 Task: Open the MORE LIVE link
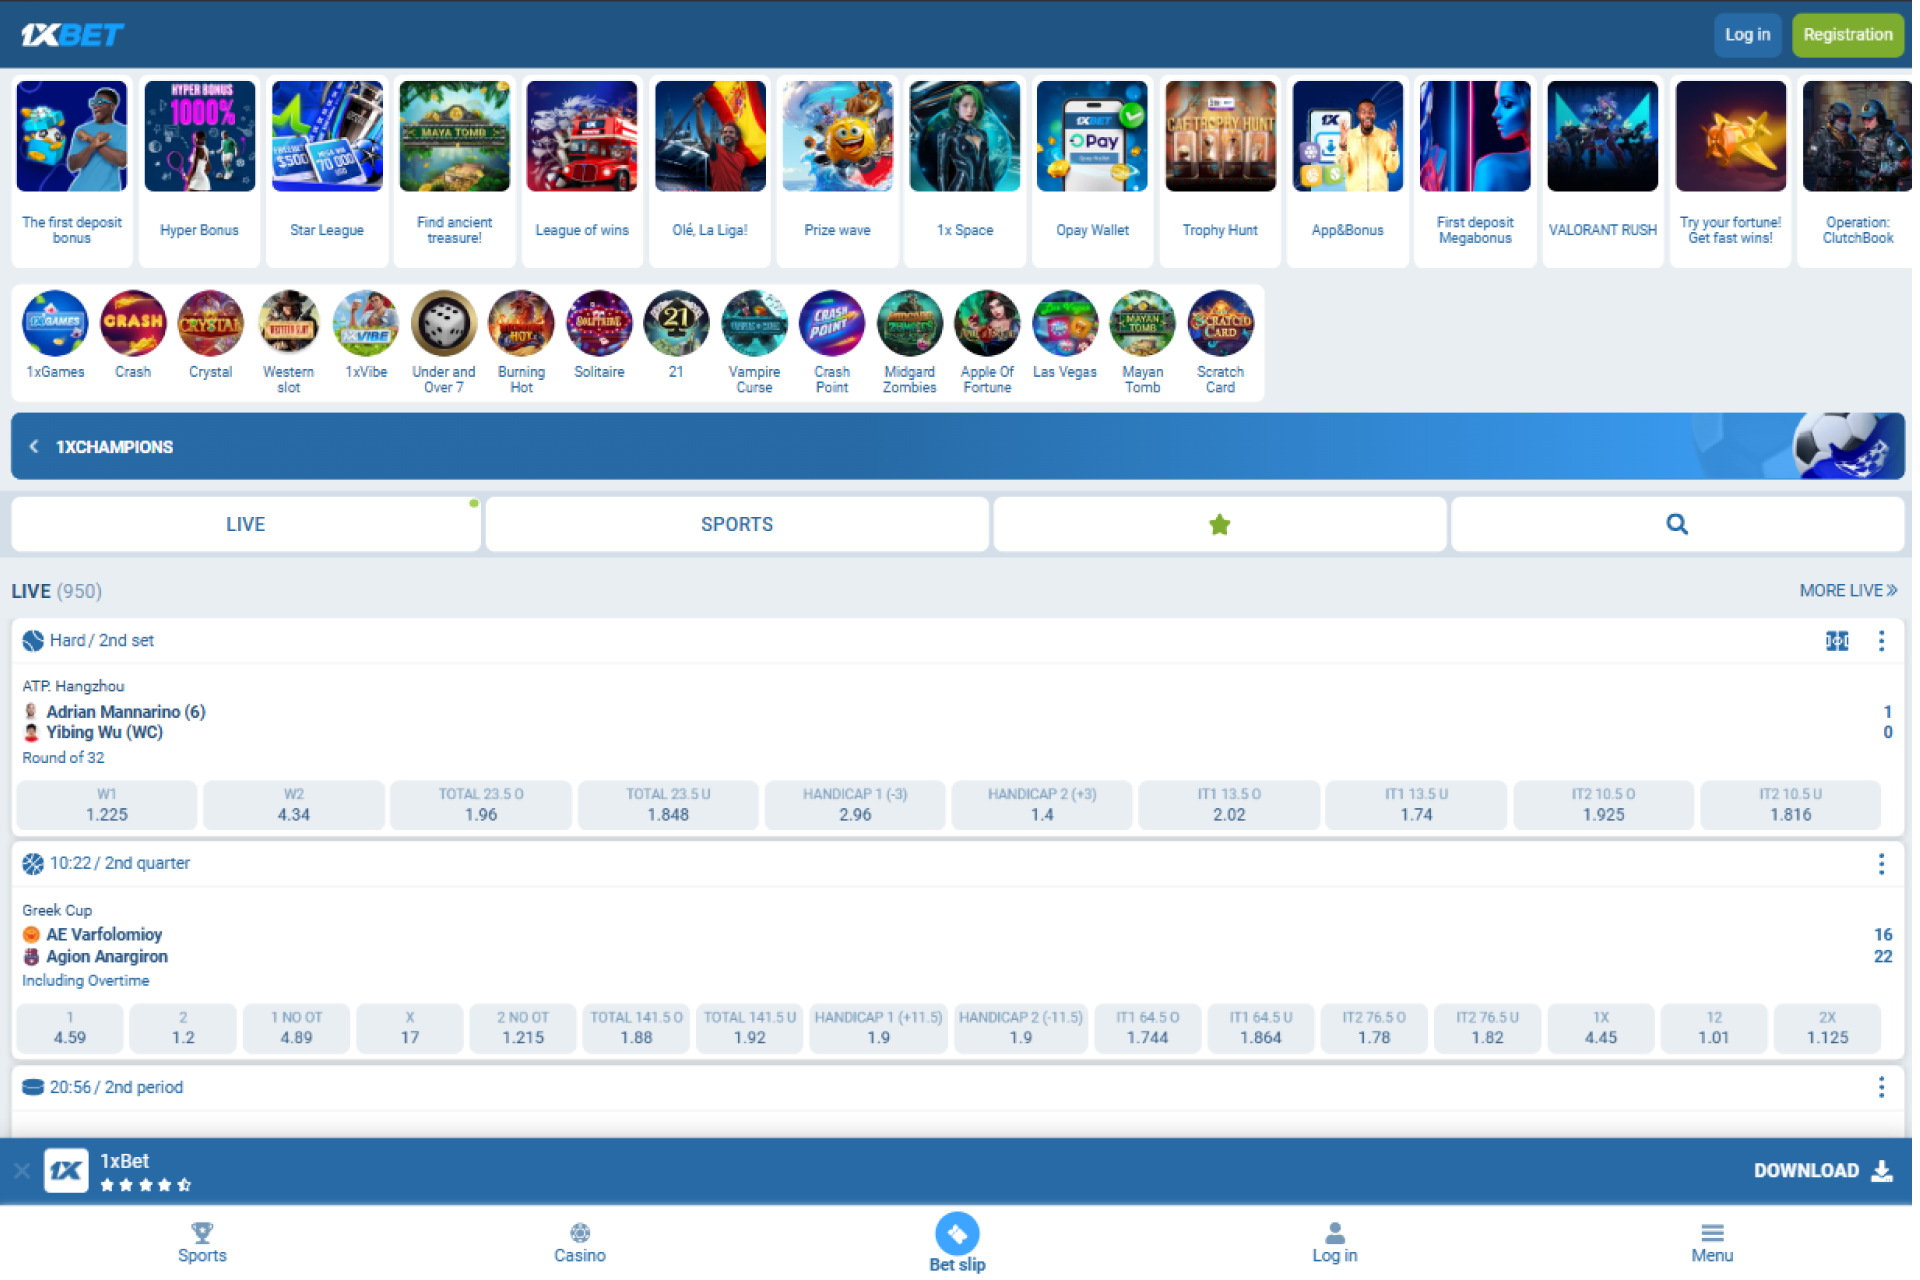point(1847,590)
